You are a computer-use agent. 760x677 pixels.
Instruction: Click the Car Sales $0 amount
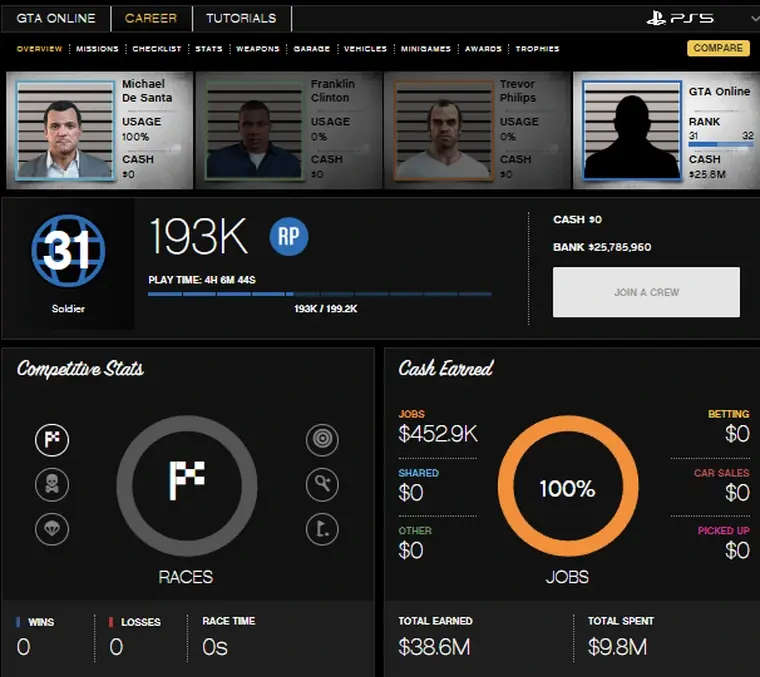coord(737,493)
